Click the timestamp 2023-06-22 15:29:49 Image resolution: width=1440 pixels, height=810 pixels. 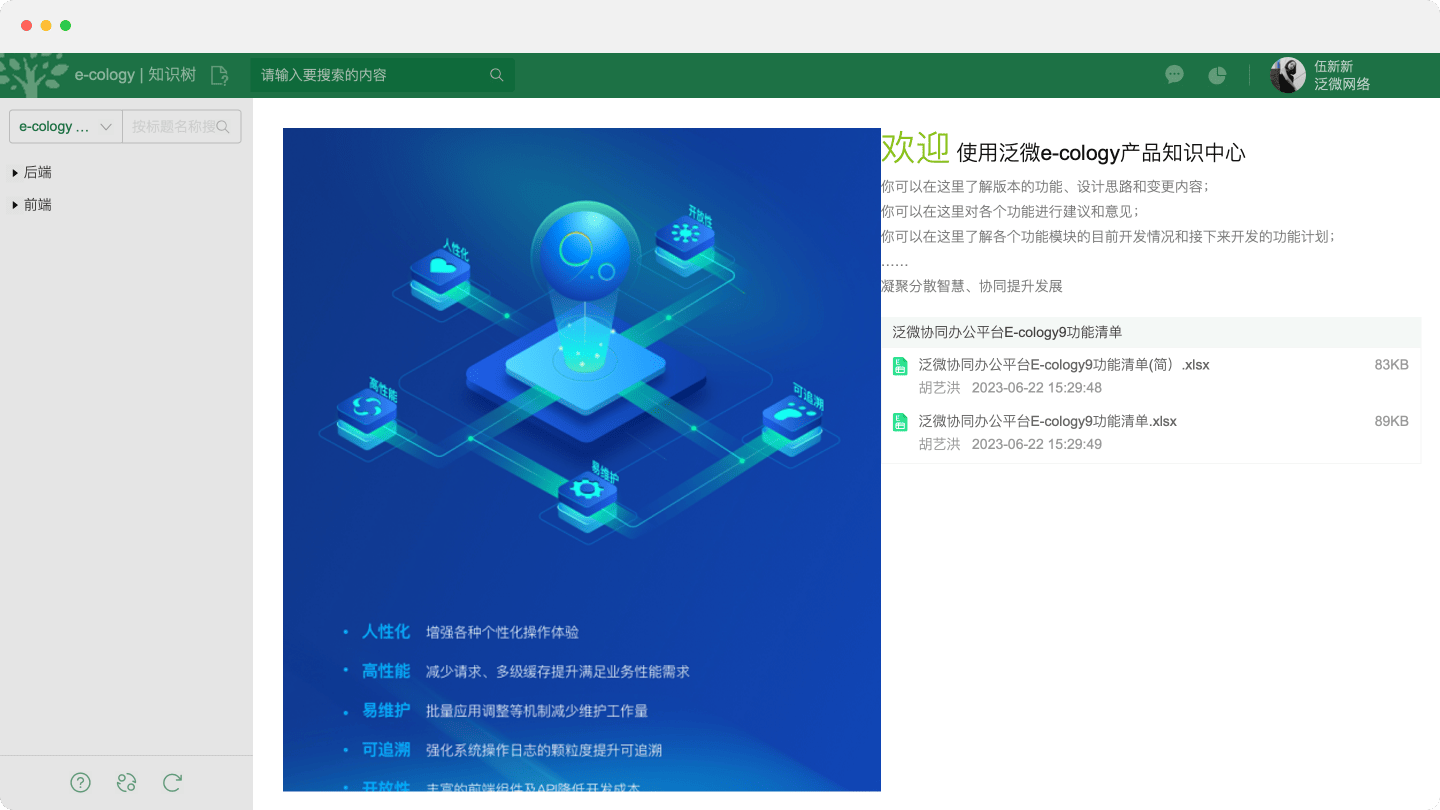point(1037,444)
